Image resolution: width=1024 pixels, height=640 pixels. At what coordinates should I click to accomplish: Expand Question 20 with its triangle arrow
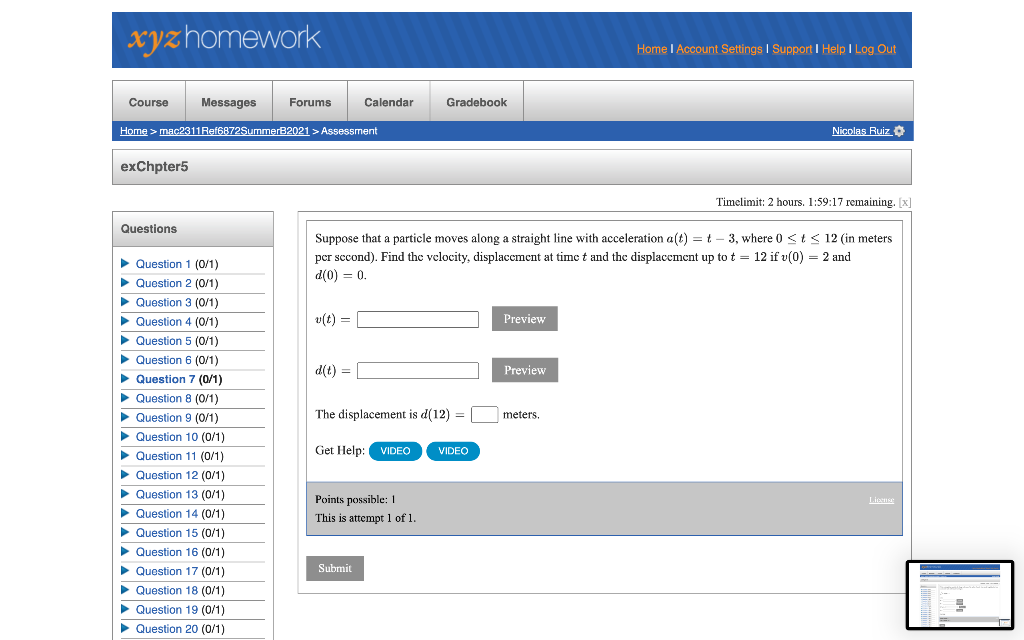pyautogui.click(x=124, y=628)
